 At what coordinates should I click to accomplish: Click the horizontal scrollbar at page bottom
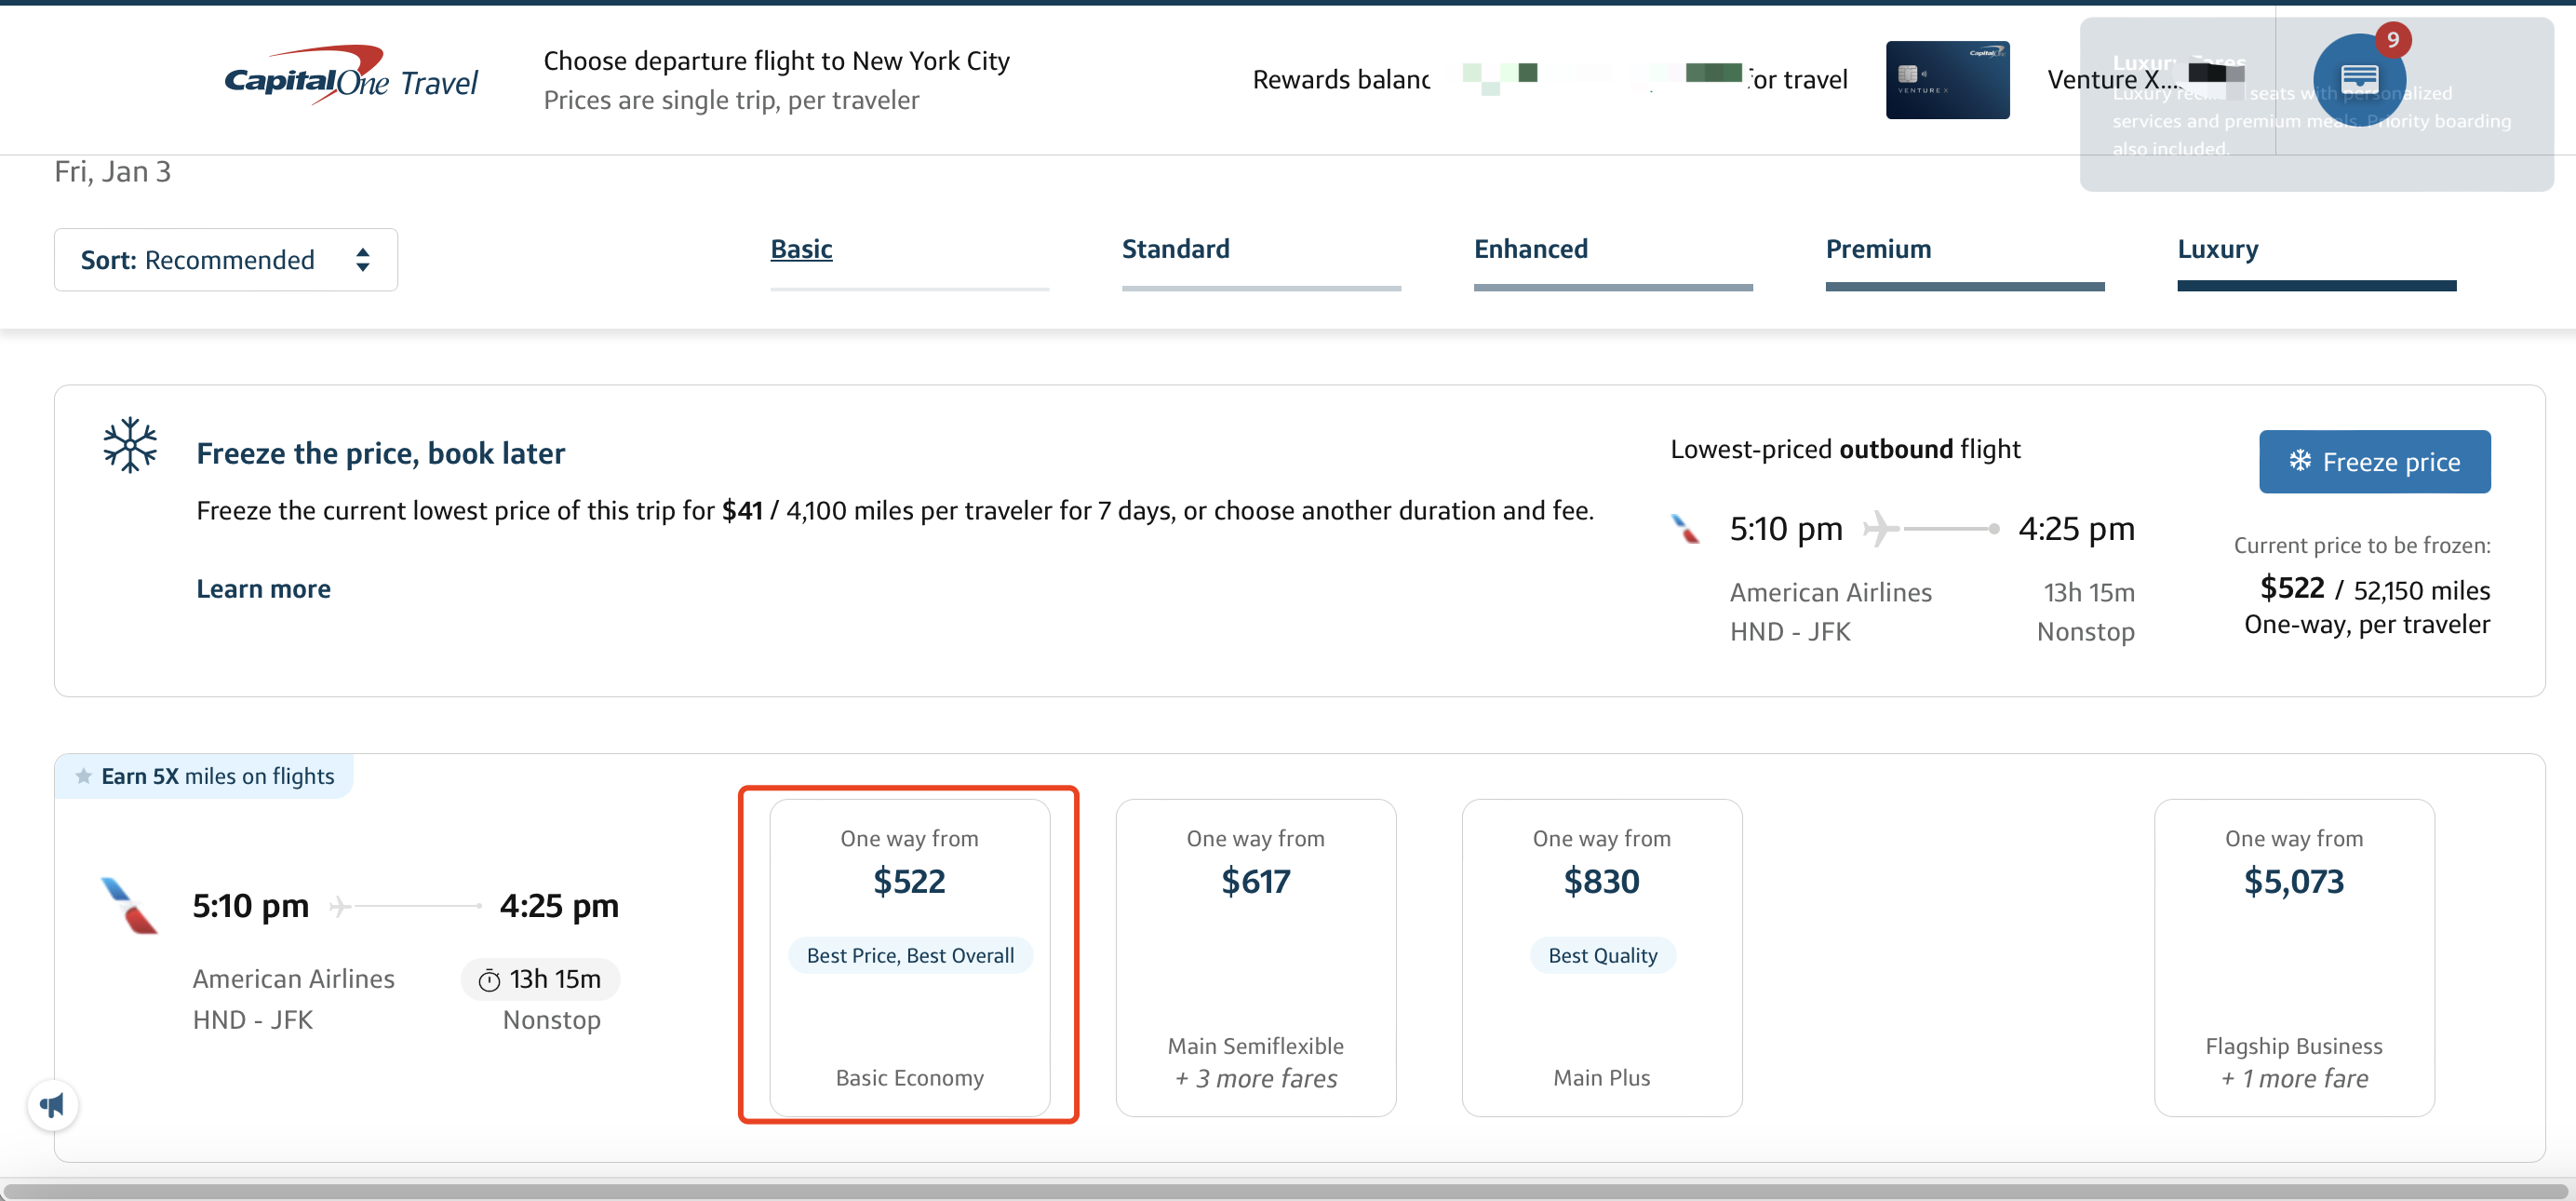pyautogui.click(x=1288, y=1191)
